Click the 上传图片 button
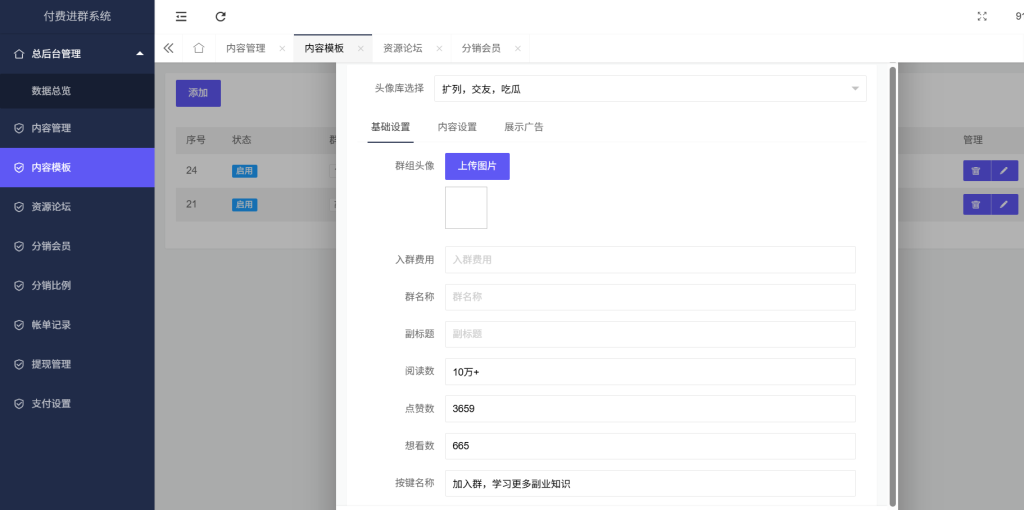The image size is (1024, 510). click(477, 167)
